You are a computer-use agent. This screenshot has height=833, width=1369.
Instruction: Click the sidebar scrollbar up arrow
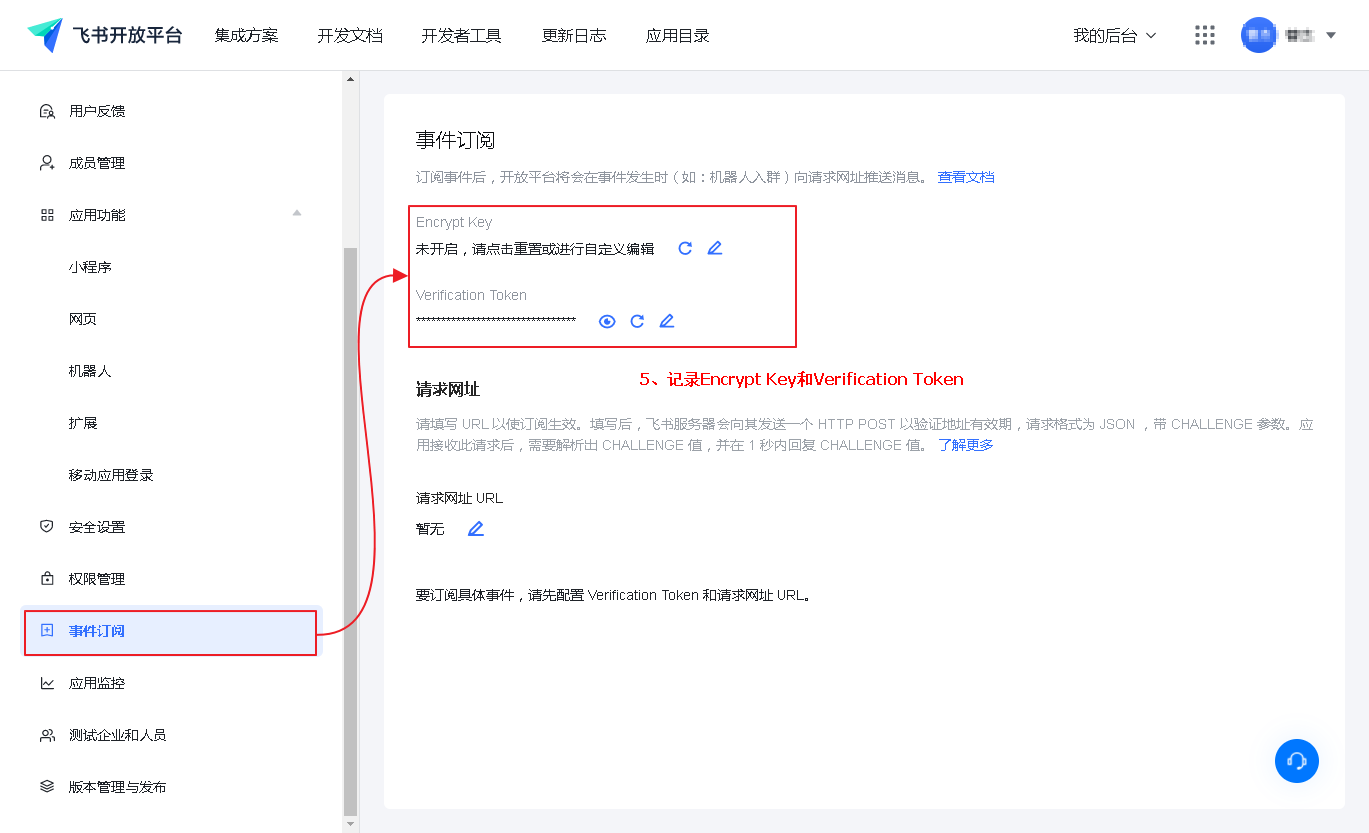click(350, 79)
